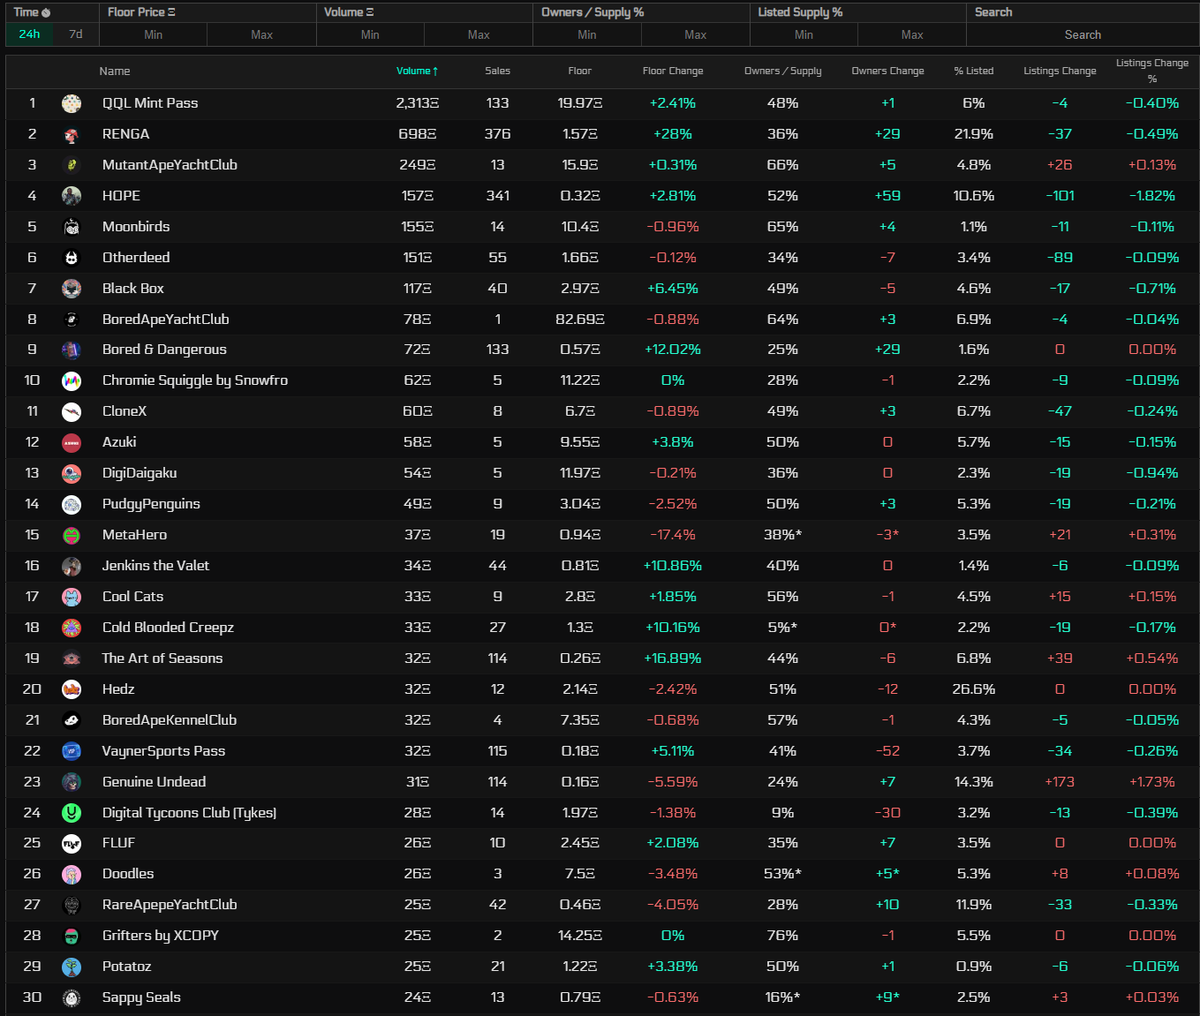
Task: Sort table by Volume column header
Action: [x=417, y=71]
